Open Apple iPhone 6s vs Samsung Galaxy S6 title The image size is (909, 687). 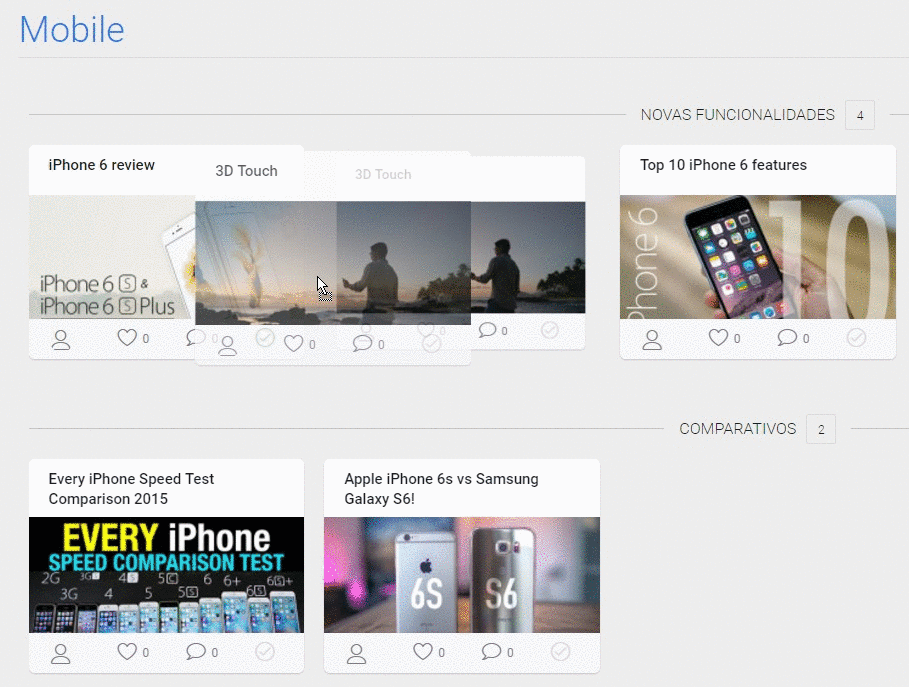[441, 489]
